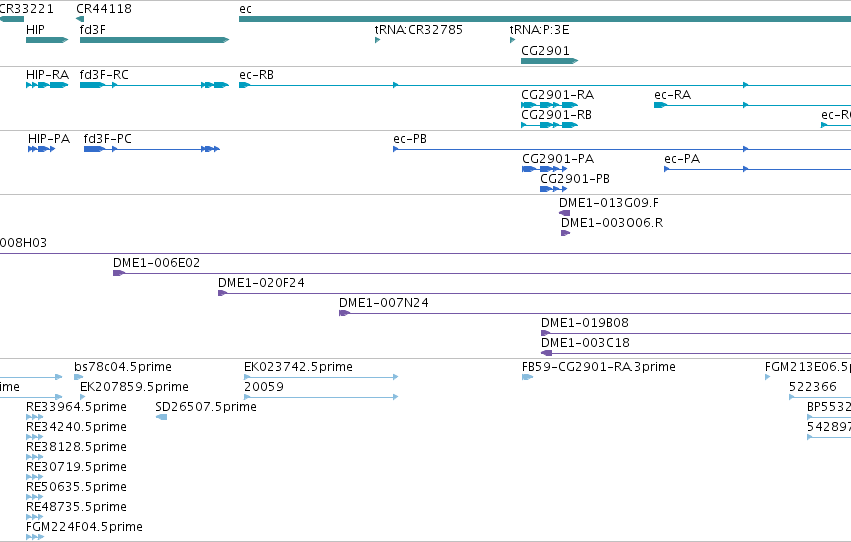The width and height of the screenshot is (851, 542).
Task: Select the EK207859.5prime EST
Action: (82, 398)
